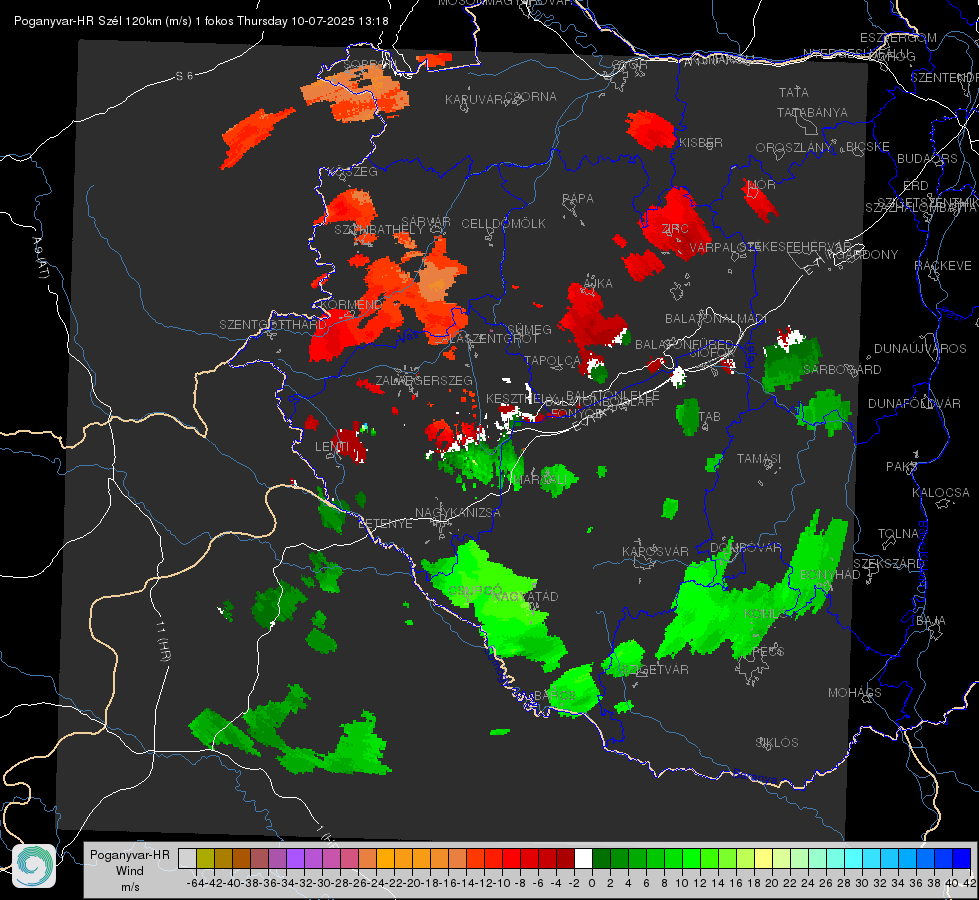Click the OROSZLANY label
Image resolution: width=979 pixels, height=900 pixels.
(x=794, y=147)
